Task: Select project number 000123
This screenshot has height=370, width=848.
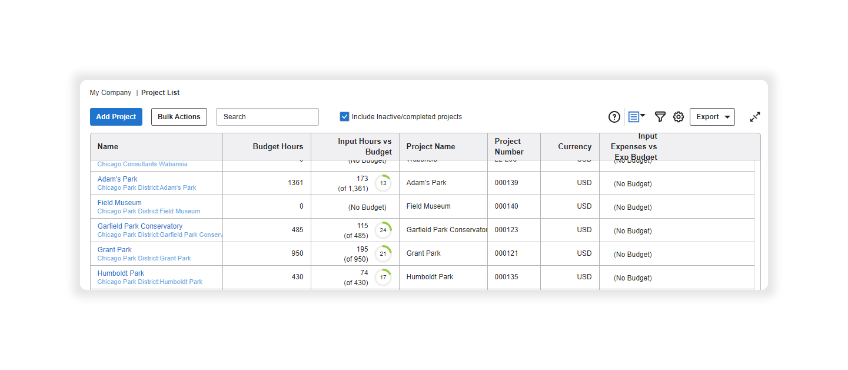Action: pyautogui.click(x=506, y=230)
